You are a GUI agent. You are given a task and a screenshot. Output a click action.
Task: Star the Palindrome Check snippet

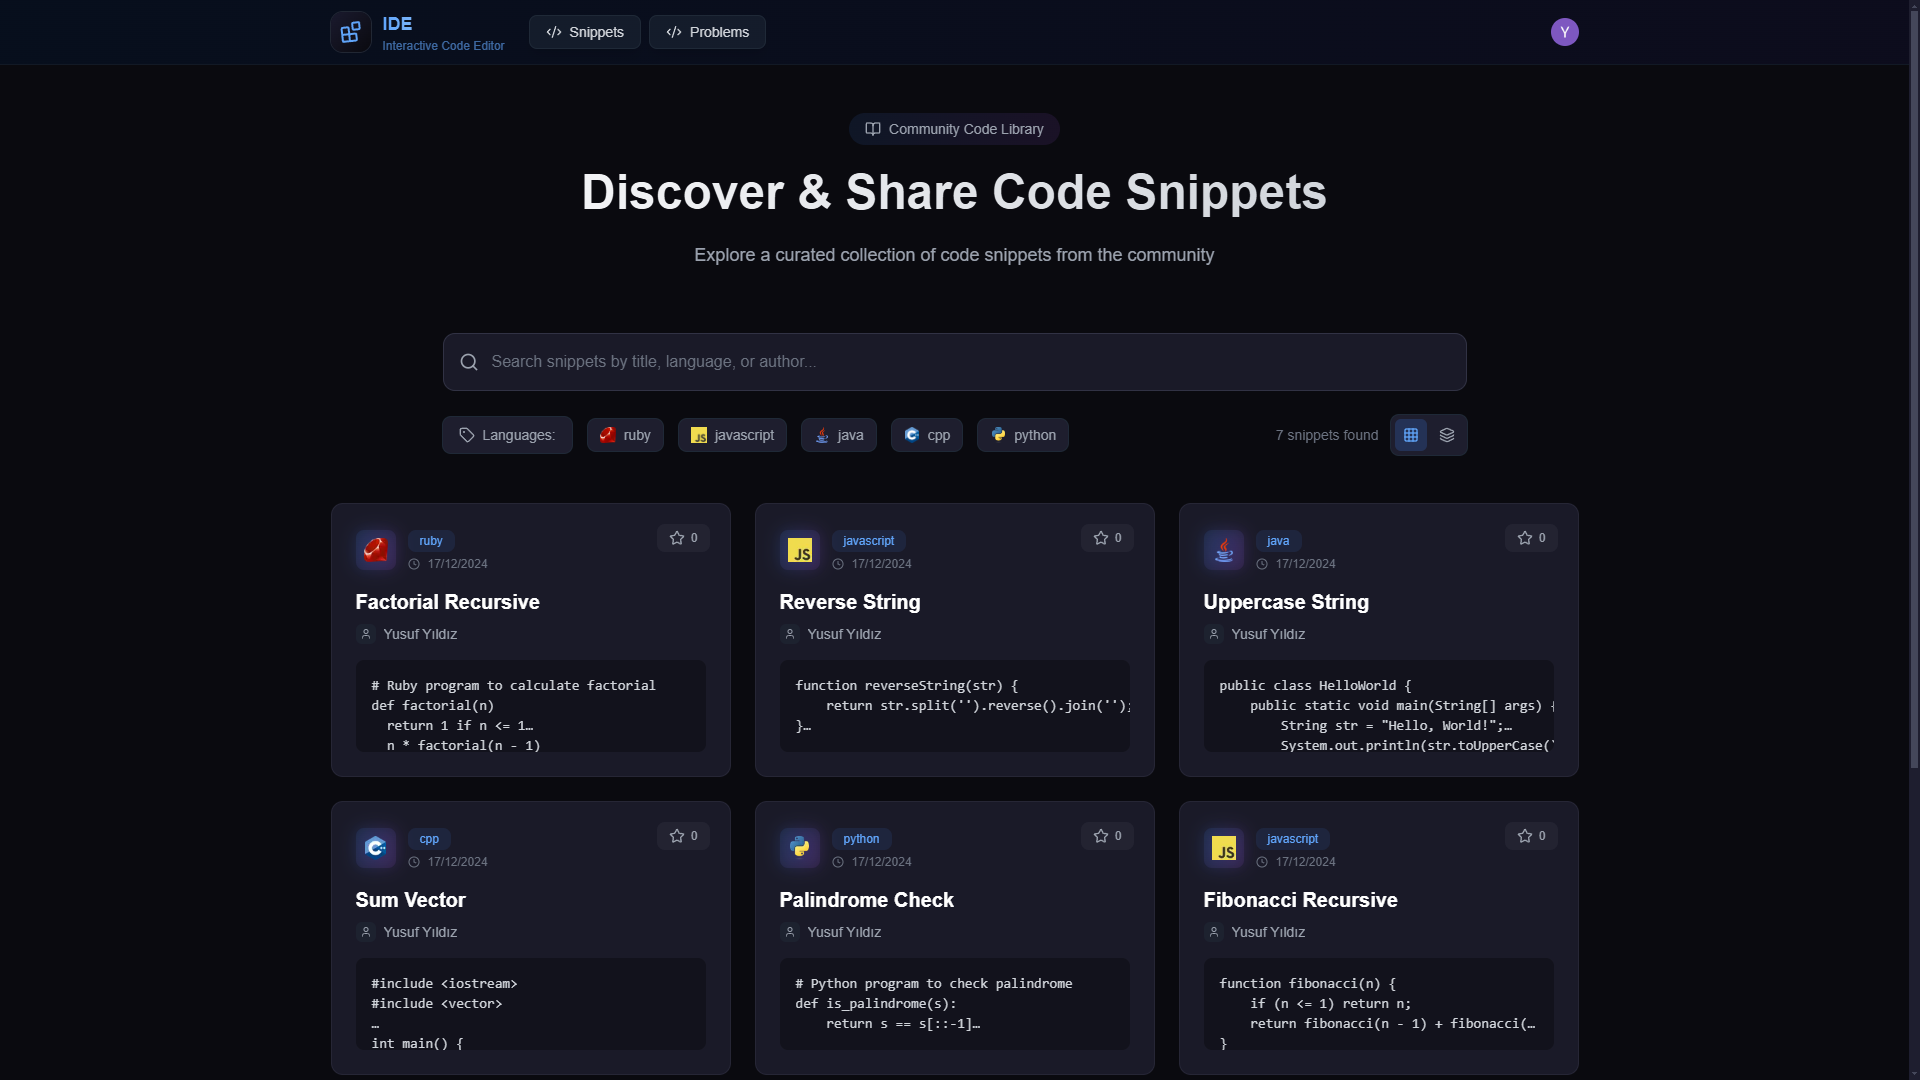pyautogui.click(x=1107, y=836)
